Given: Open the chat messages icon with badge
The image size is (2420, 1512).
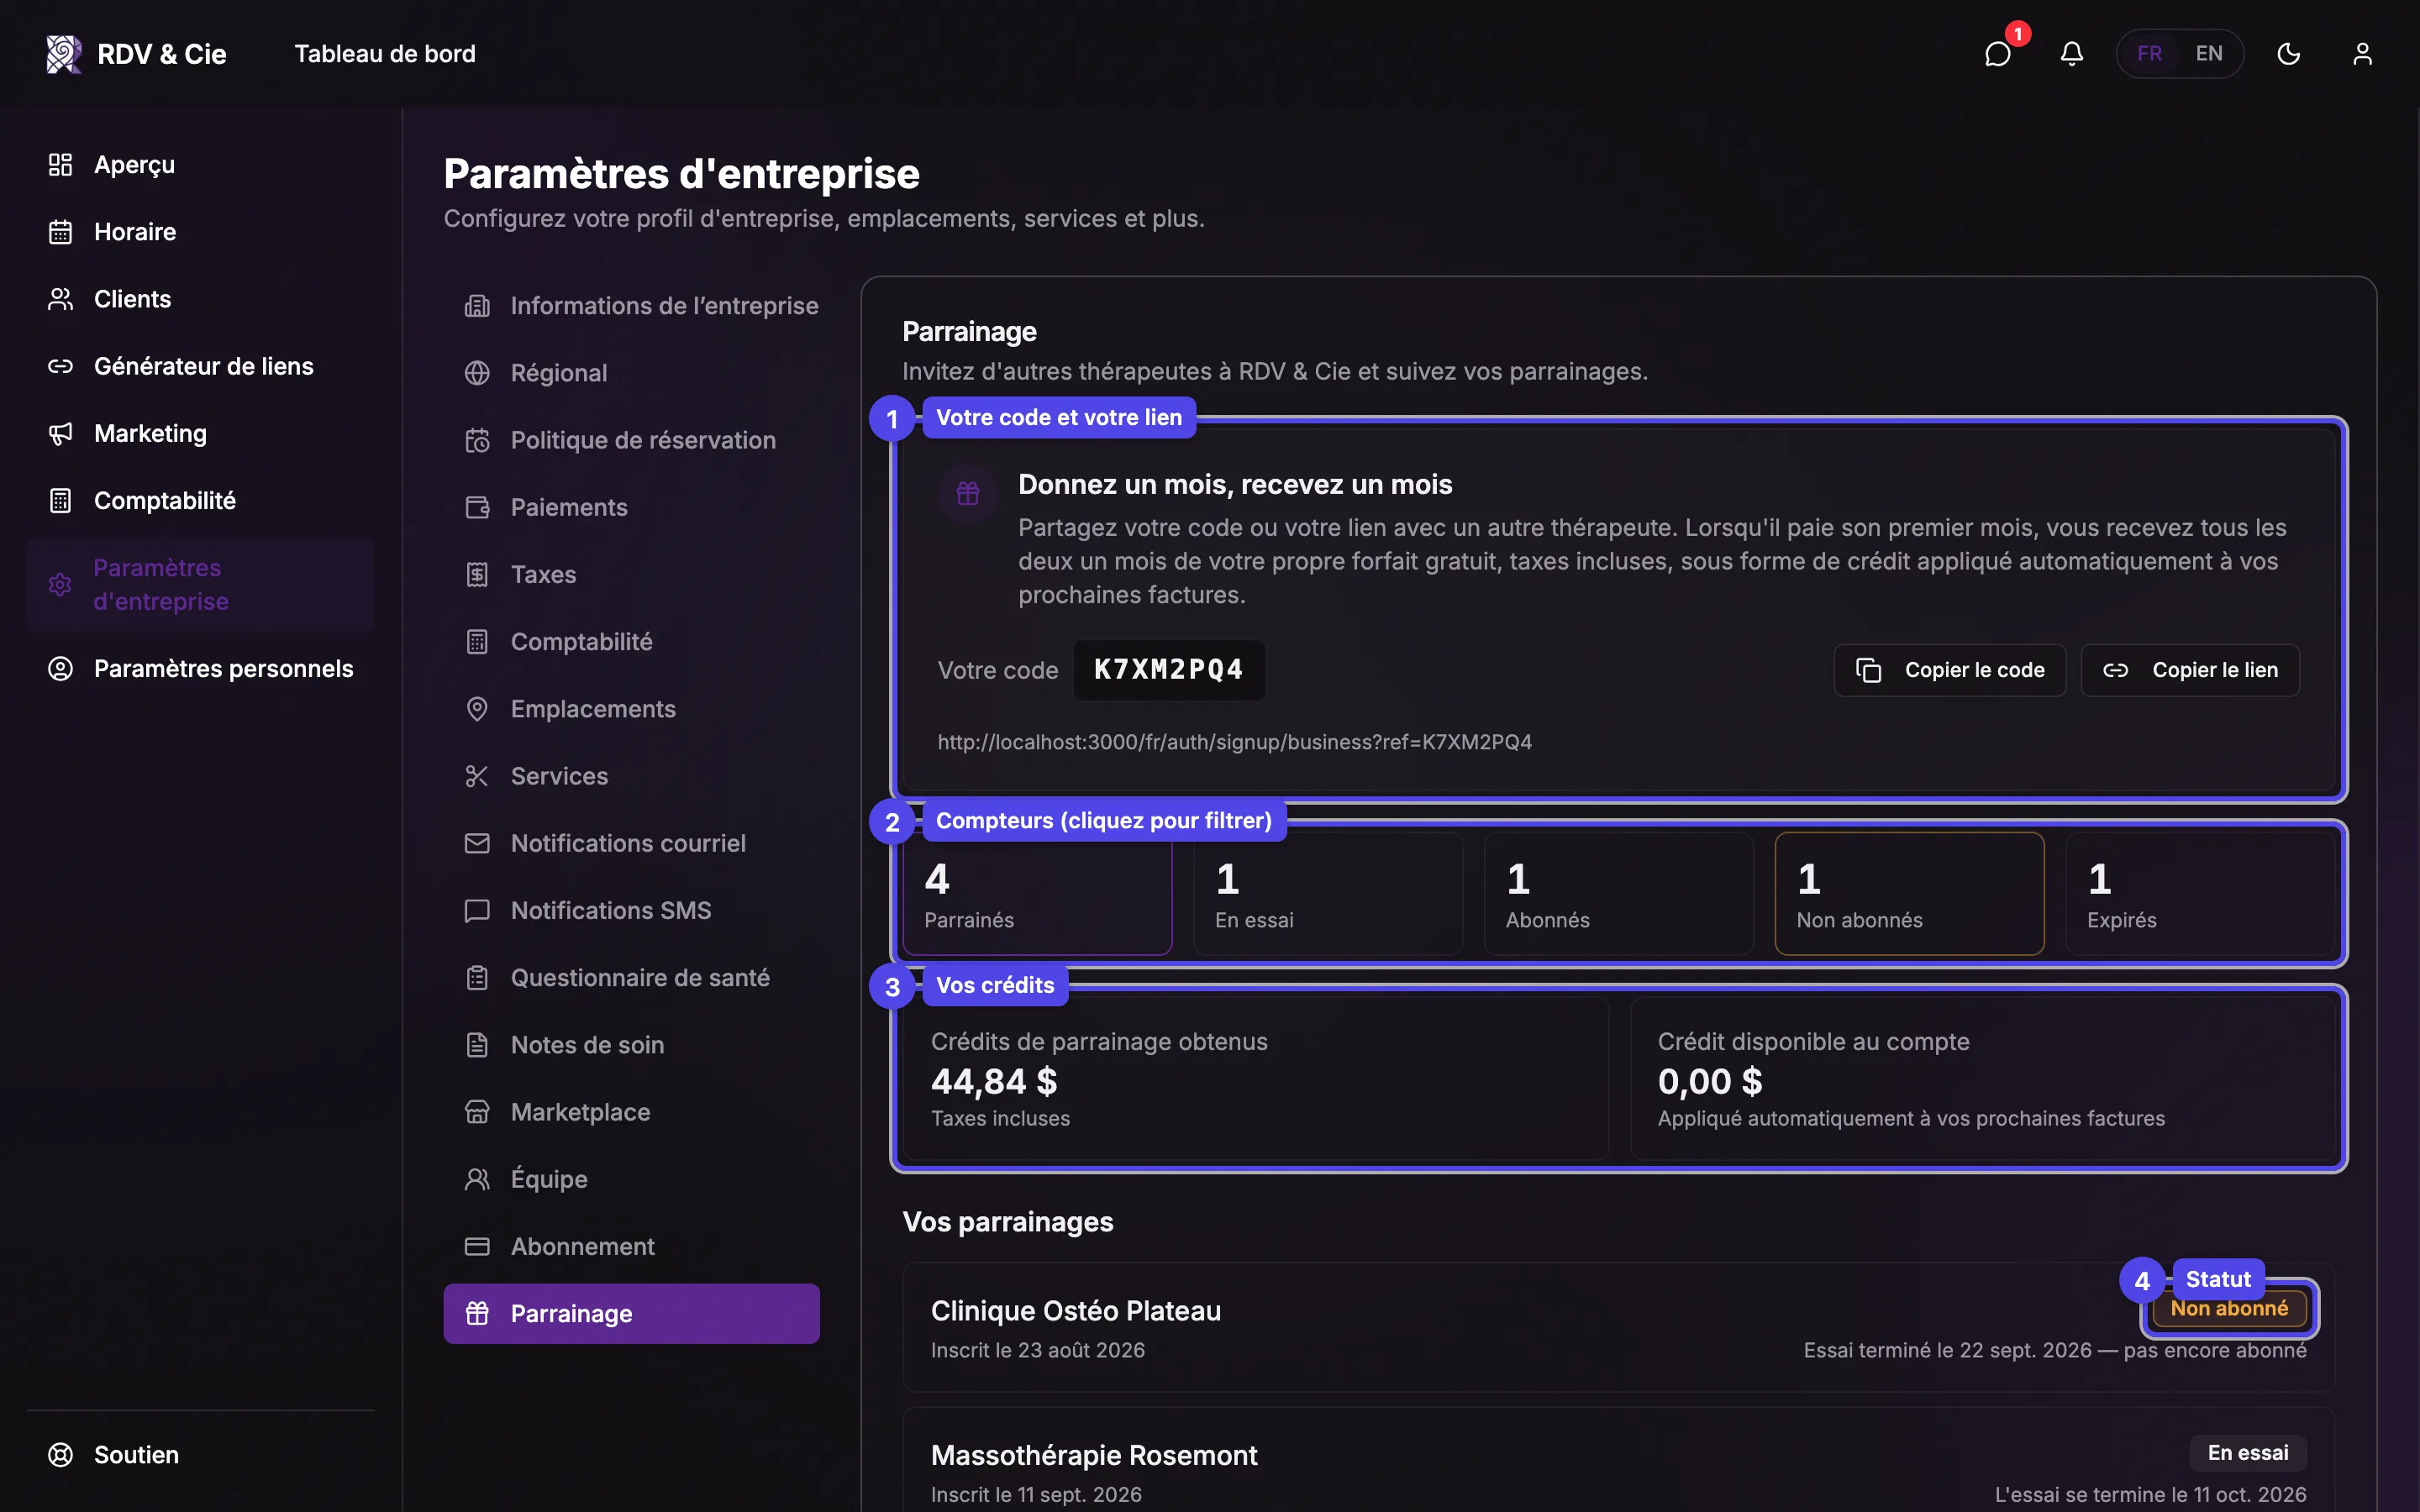Looking at the screenshot, I should (1998, 54).
